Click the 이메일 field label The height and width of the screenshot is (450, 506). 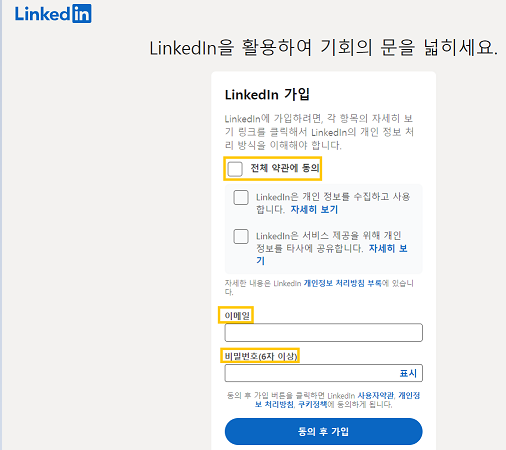pos(237,315)
